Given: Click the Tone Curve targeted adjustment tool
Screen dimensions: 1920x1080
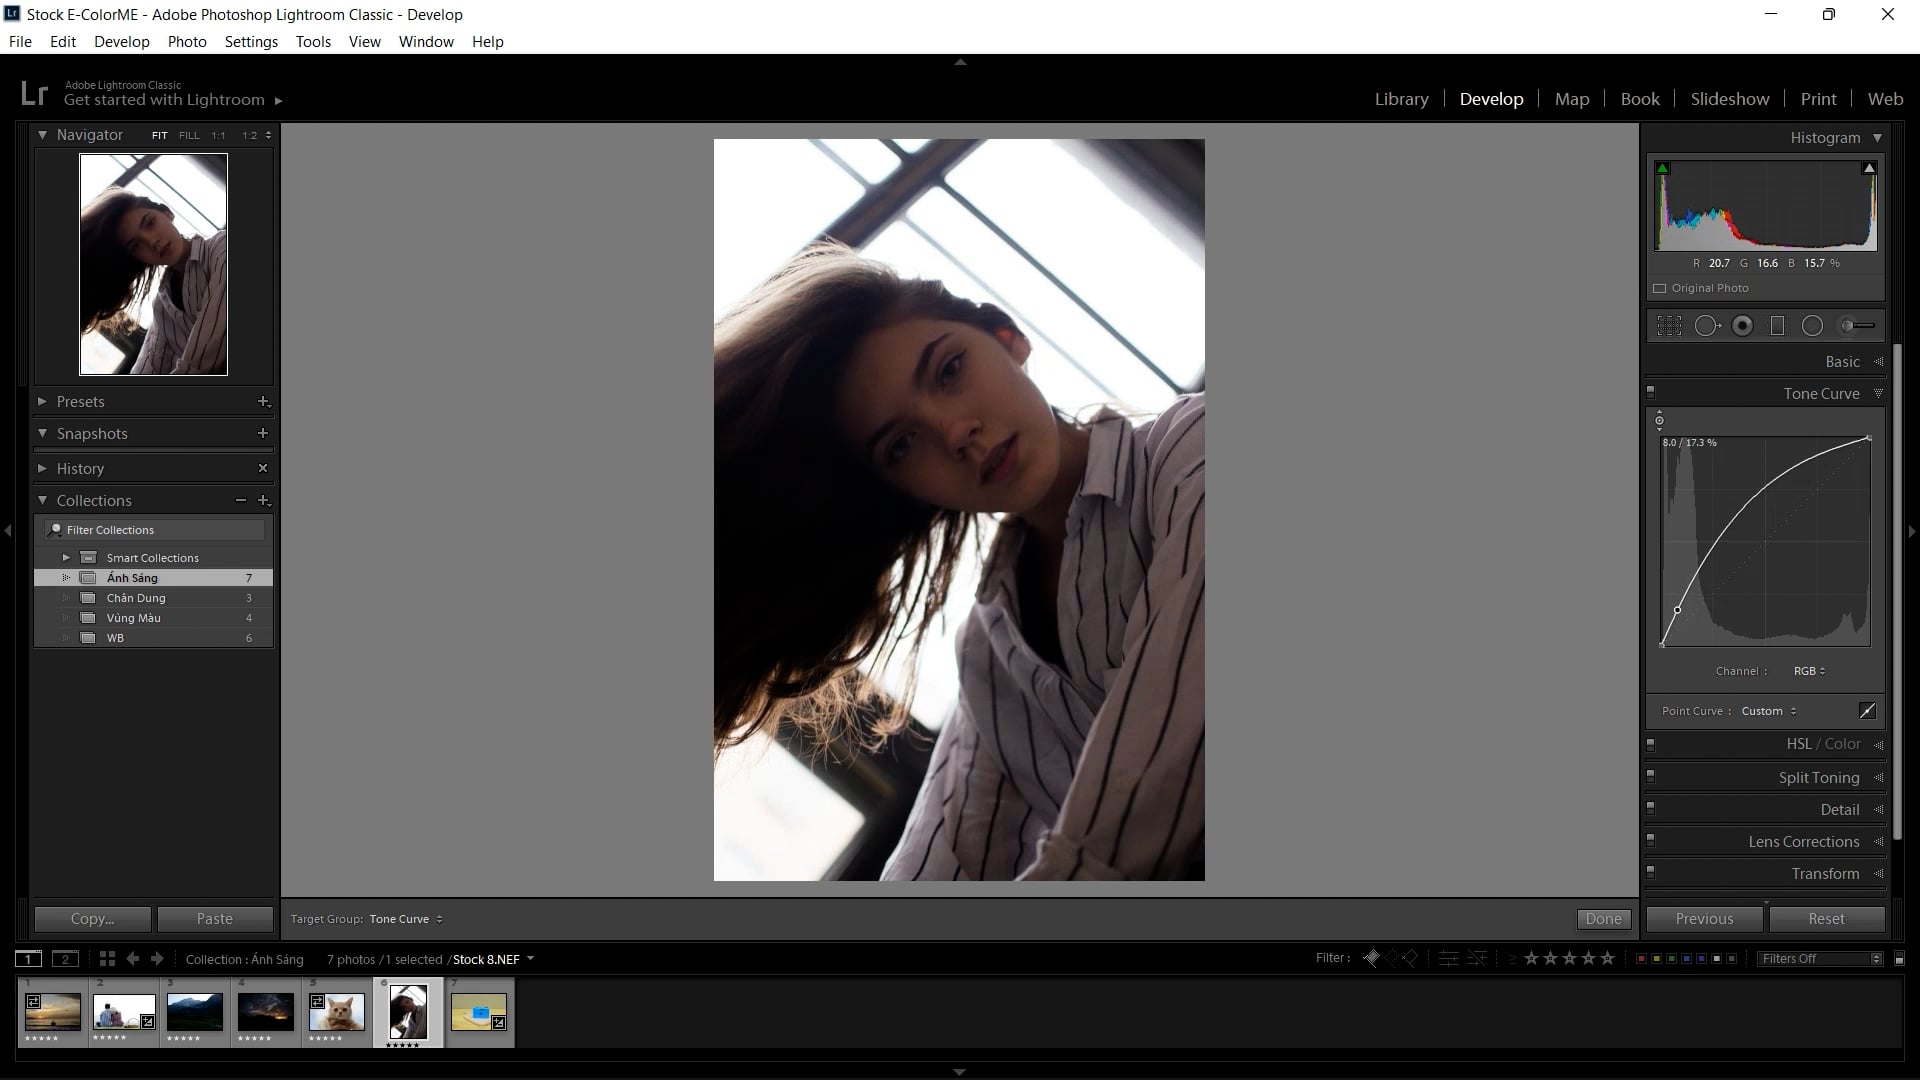Looking at the screenshot, I should pos(1659,420).
